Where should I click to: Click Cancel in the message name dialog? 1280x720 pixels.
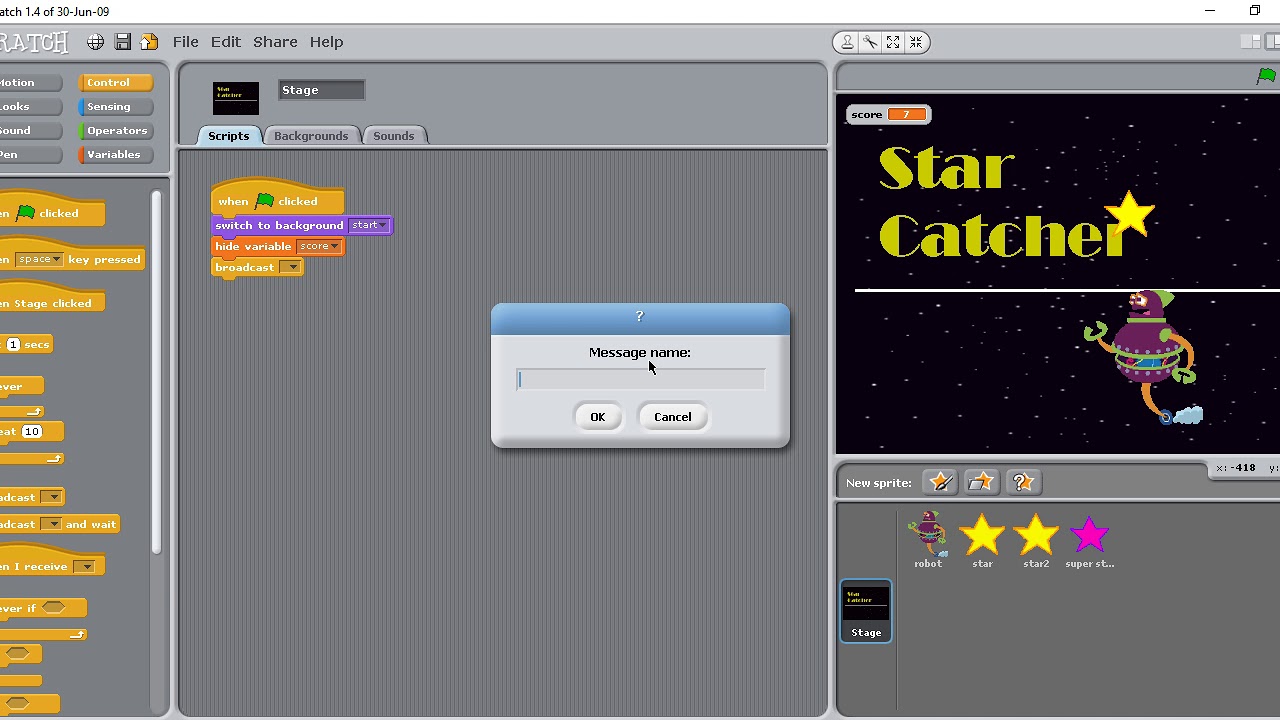pos(672,417)
